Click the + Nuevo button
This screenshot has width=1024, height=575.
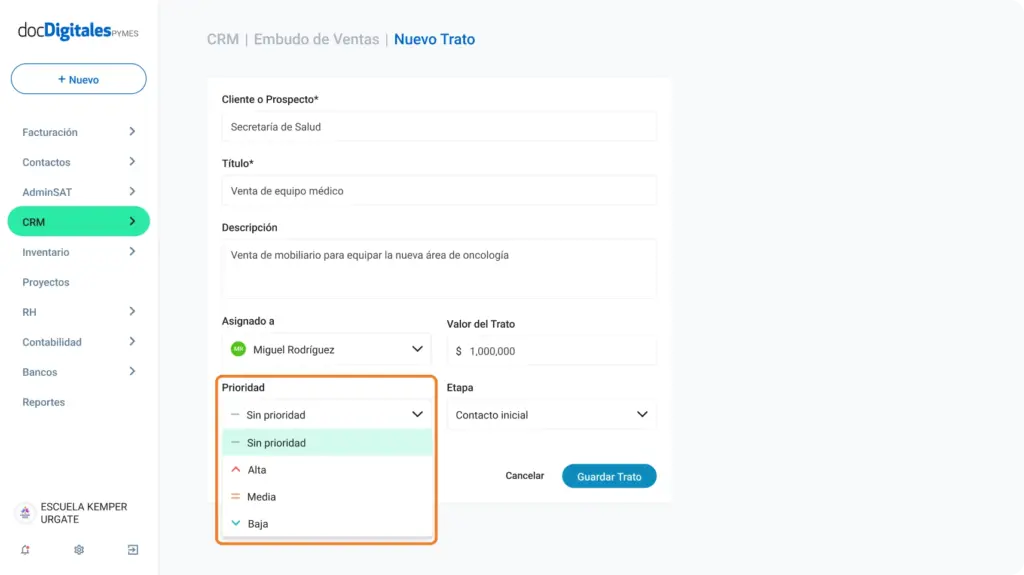[x=78, y=79]
